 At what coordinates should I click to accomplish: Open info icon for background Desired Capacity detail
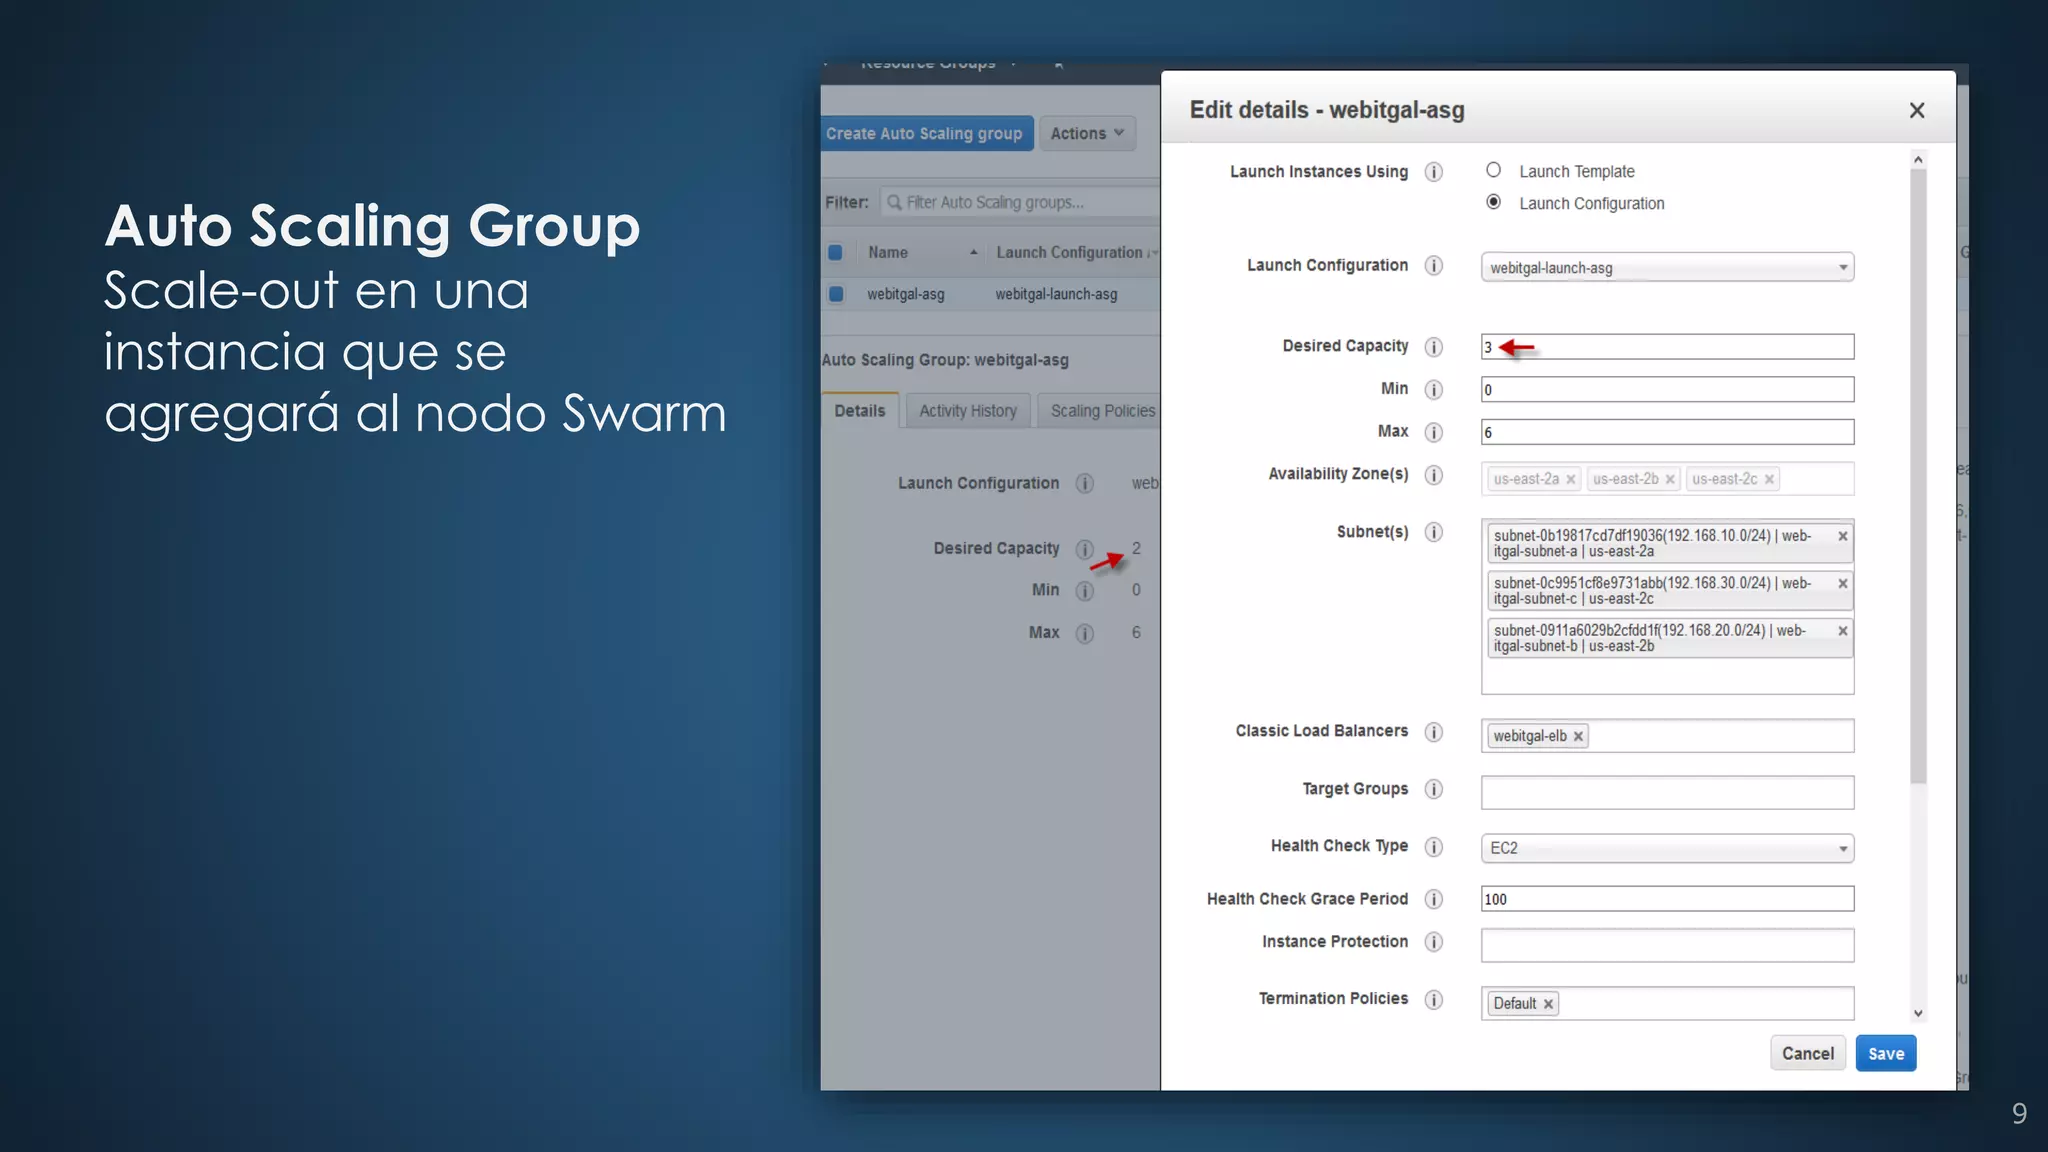1084,549
